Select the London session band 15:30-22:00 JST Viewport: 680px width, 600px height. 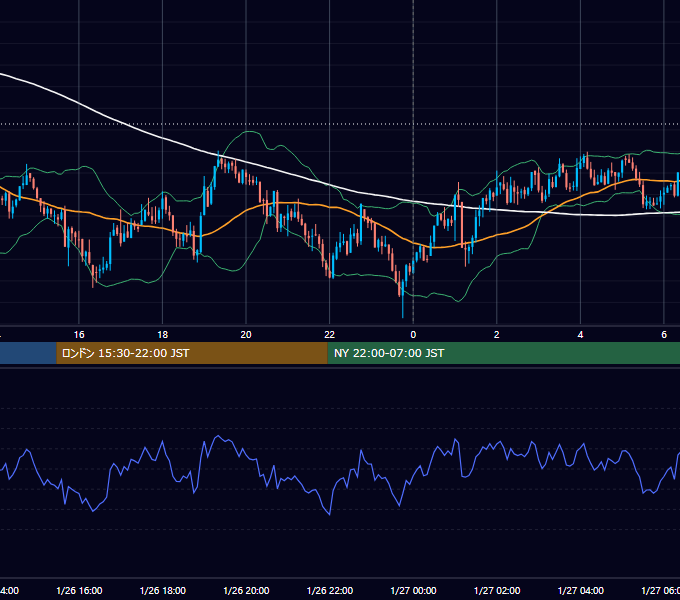pyautogui.click(x=192, y=353)
